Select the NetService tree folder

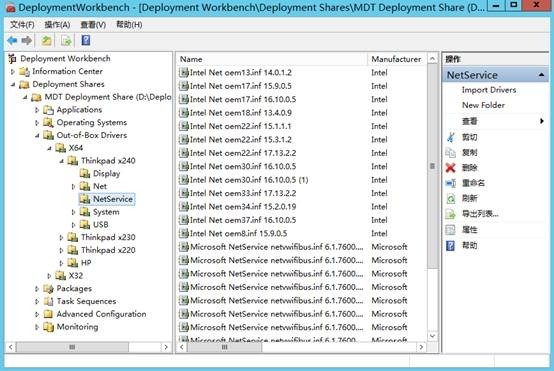tap(113, 199)
